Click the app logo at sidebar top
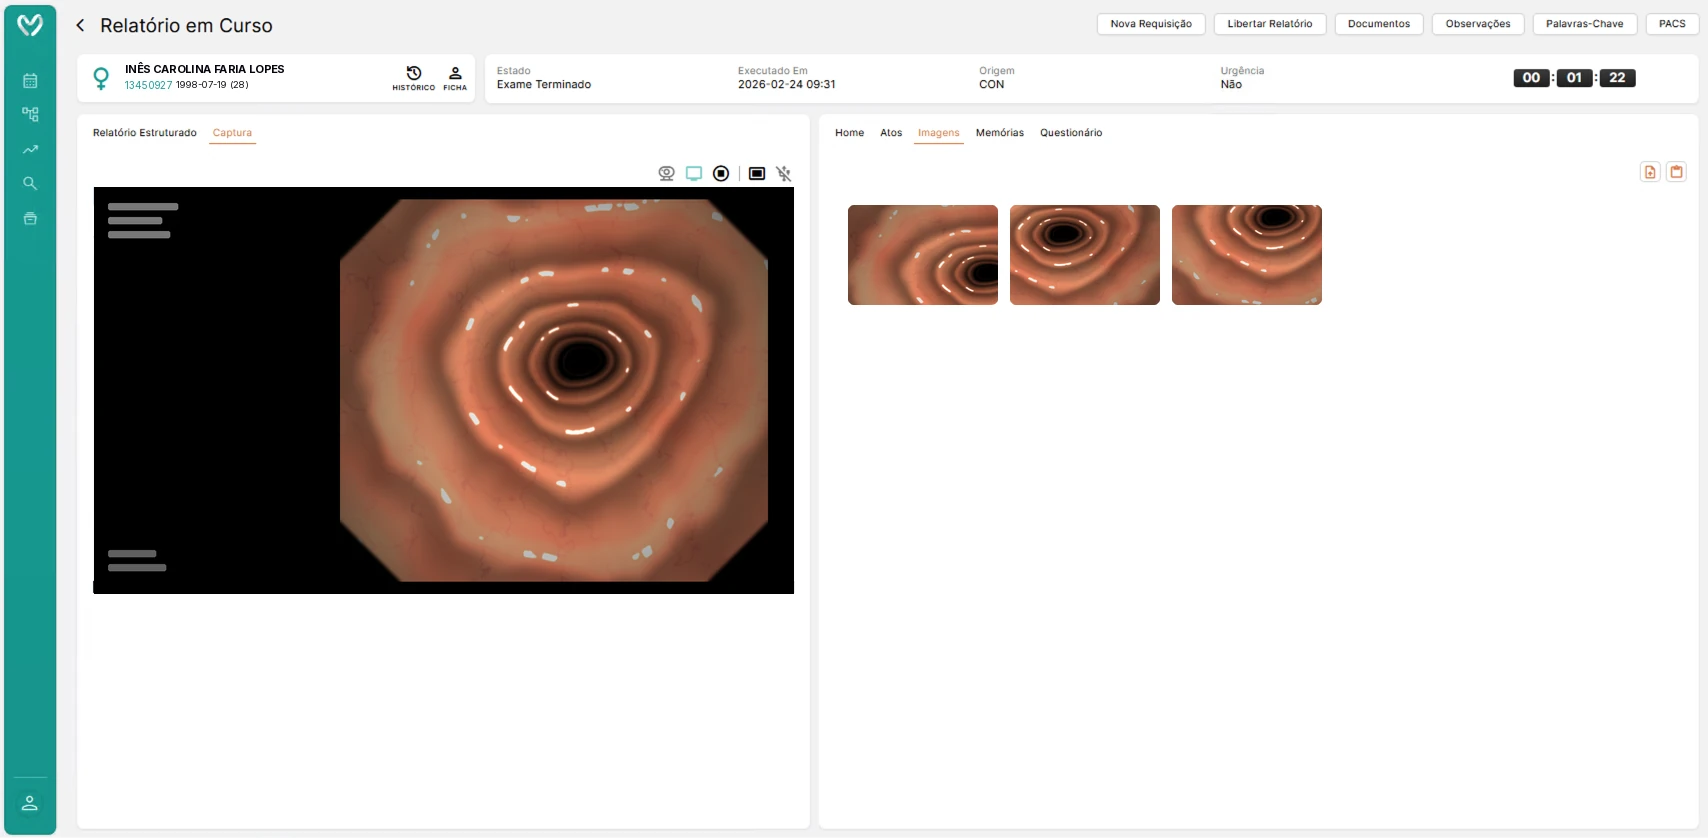 coord(30,24)
